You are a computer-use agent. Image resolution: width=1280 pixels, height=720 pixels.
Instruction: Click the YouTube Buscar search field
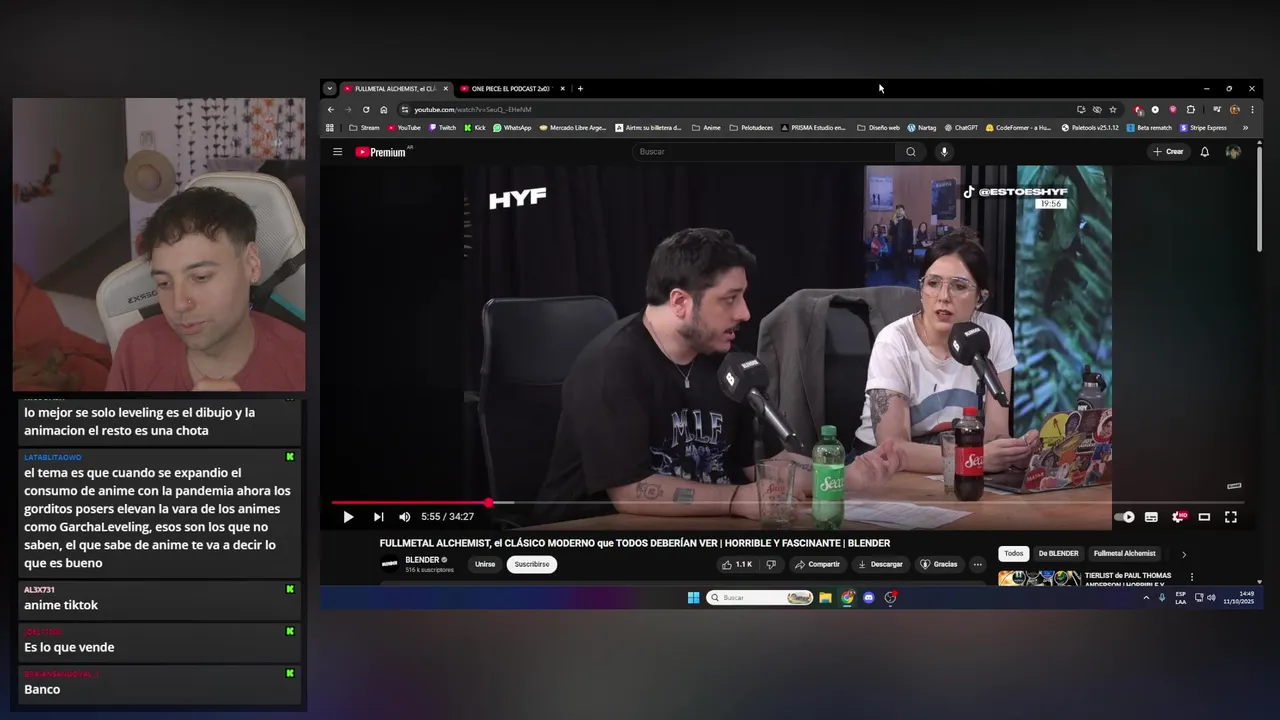765,152
